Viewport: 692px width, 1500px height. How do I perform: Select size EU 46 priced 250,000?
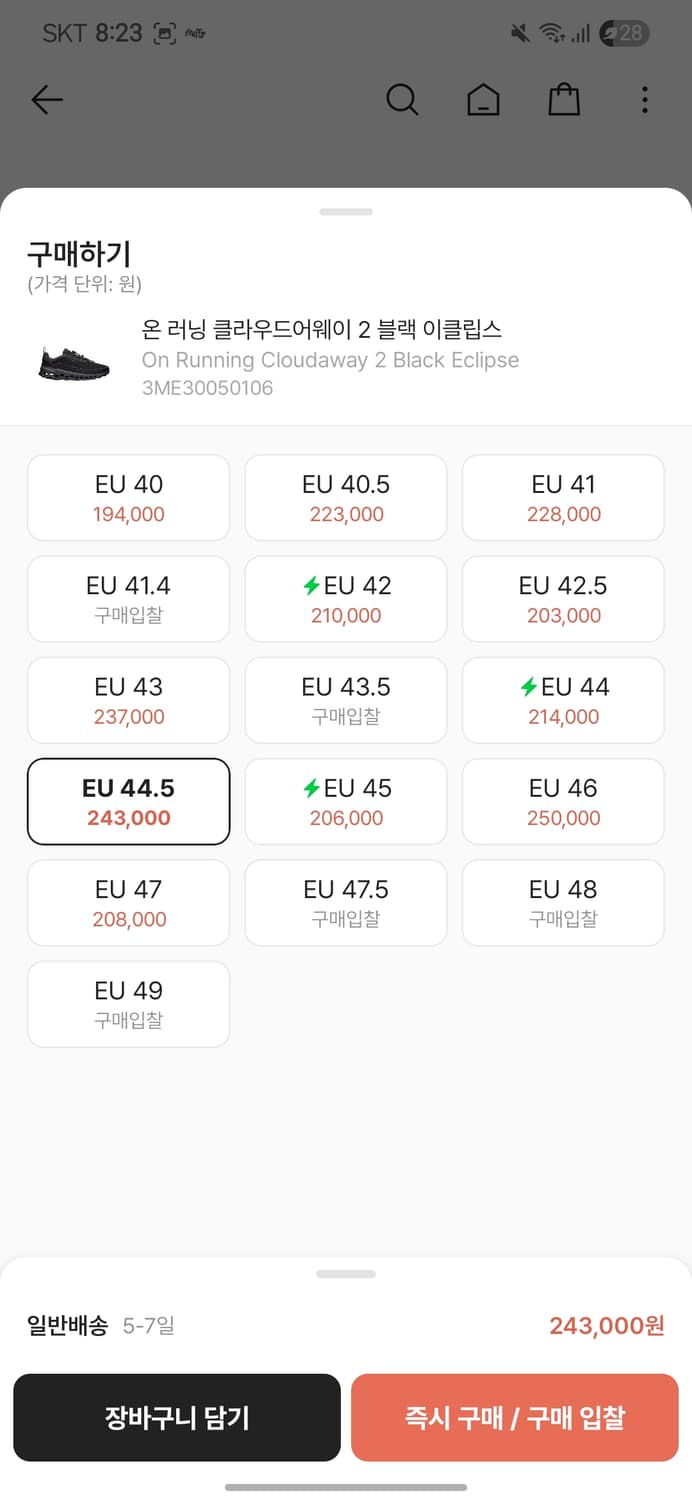tap(563, 802)
